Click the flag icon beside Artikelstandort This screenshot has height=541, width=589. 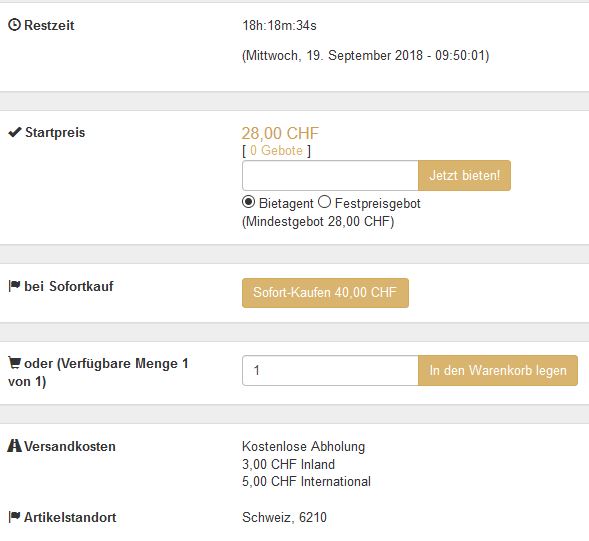(14, 517)
